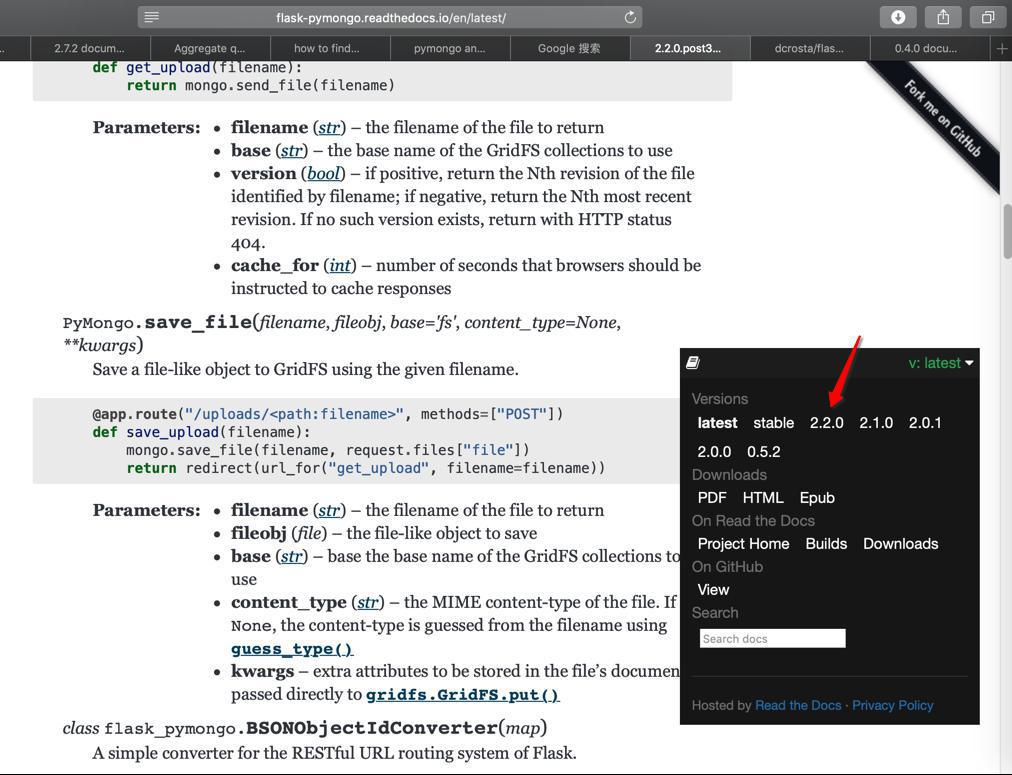
Task: Click the 'str' type link for send_file filename
Action: pyautogui.click(x=329, y=128)
